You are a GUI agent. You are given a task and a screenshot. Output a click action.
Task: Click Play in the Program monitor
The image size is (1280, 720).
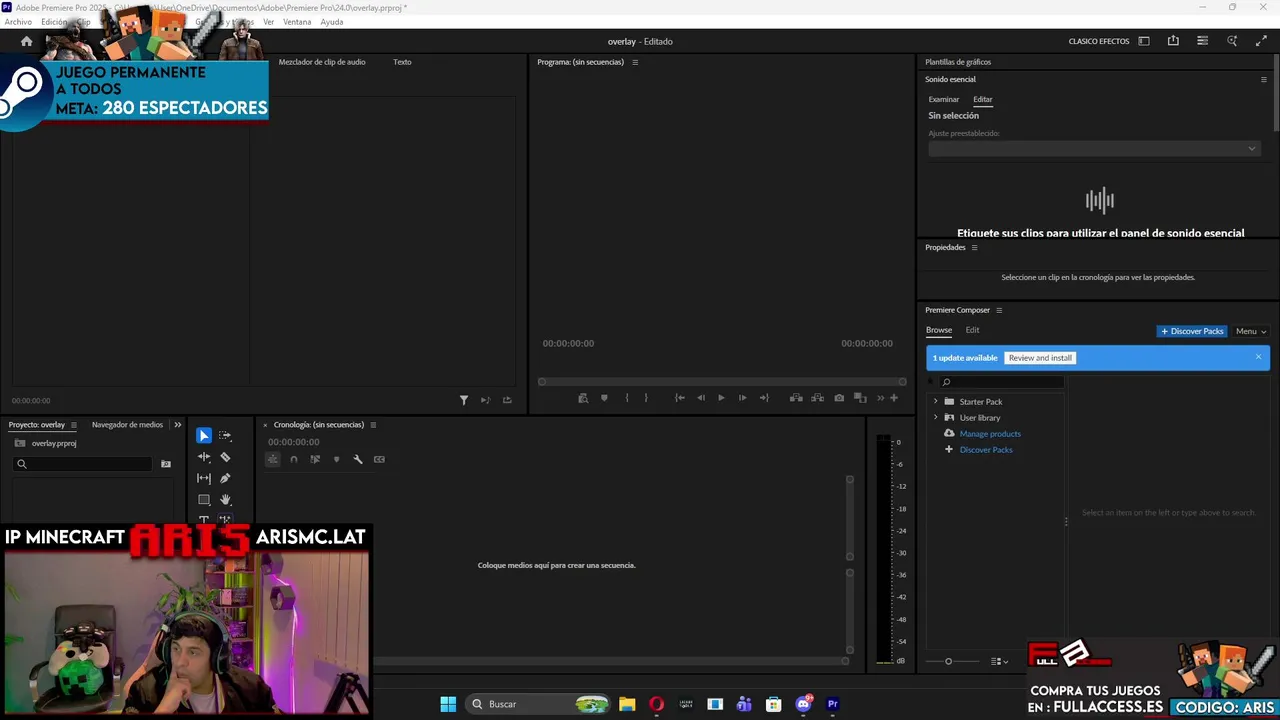click(721, 398)
